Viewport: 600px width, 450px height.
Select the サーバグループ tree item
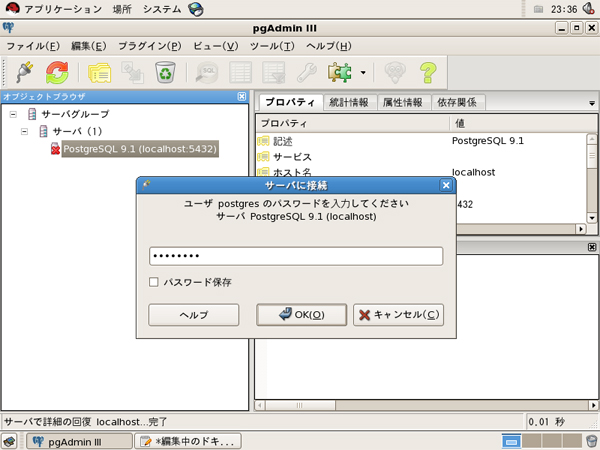(75, 114)
